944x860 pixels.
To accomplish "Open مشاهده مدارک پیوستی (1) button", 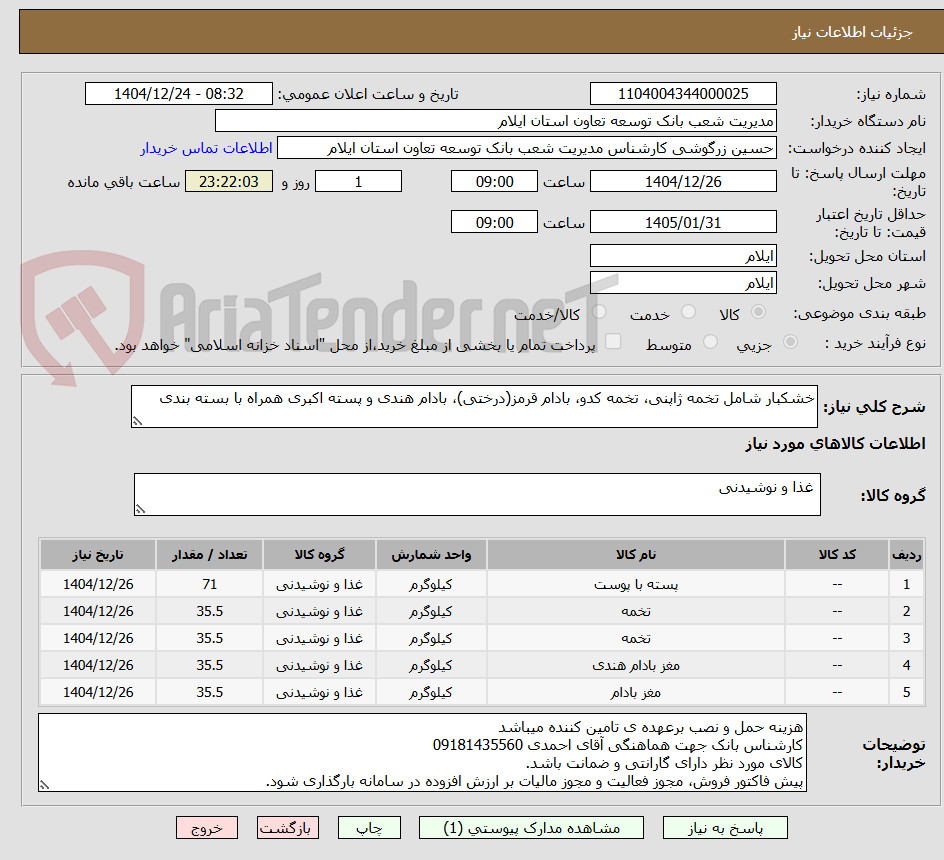I will (531, 828).
